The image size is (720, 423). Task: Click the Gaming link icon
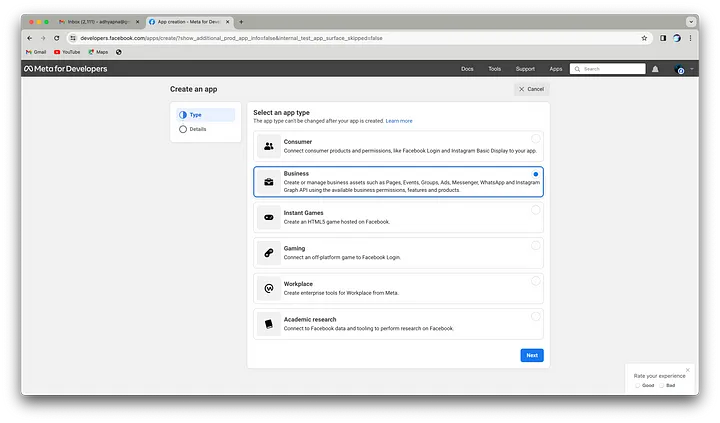coord(269,253)
